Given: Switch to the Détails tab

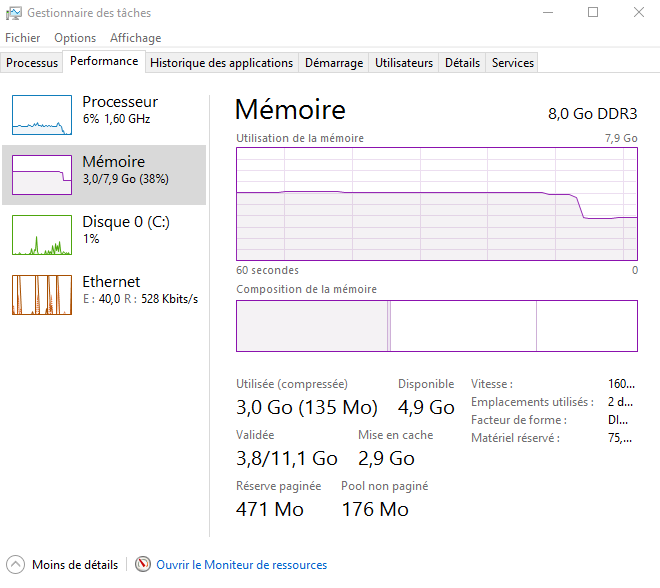Looking at the screenshot, I should click(x=462, y=63).
